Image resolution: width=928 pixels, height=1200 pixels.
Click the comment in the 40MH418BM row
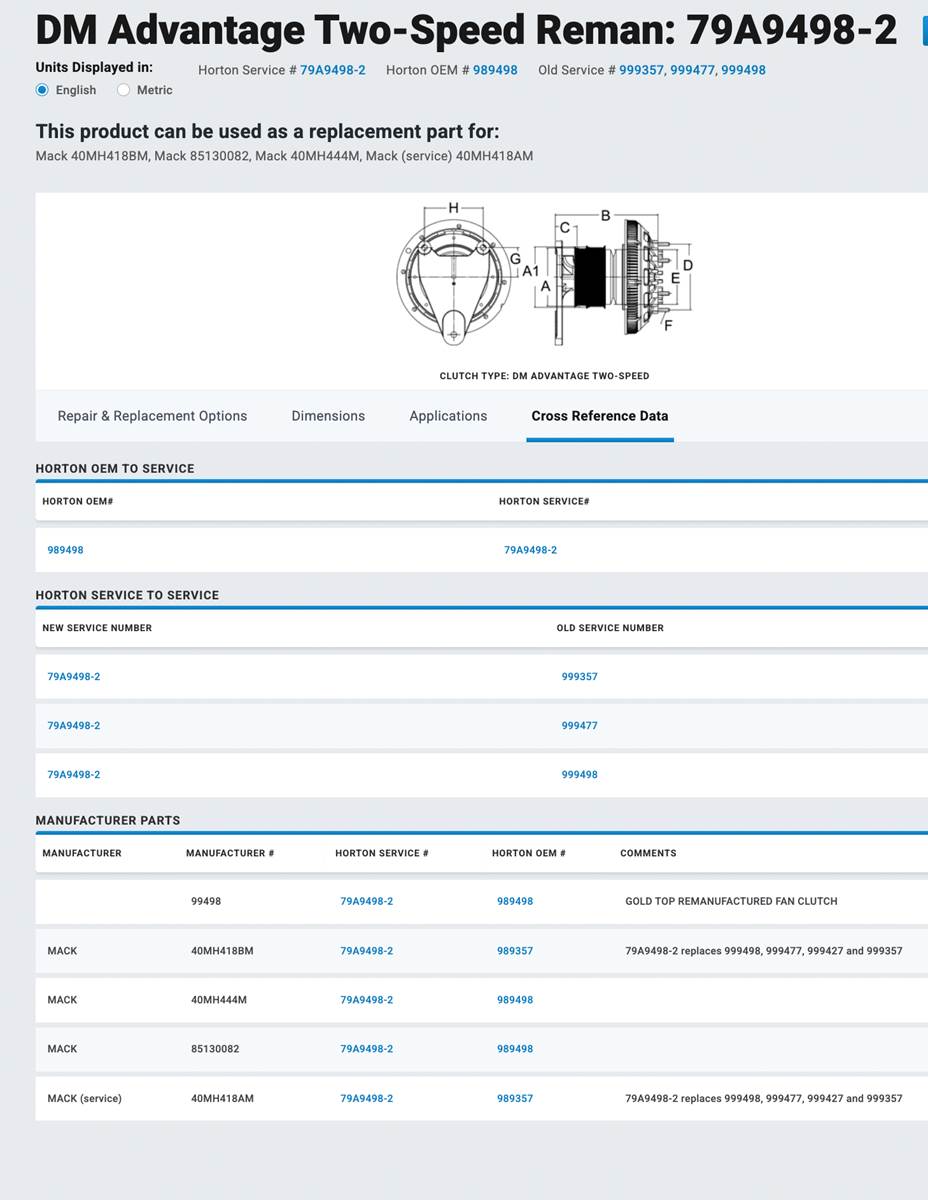(764, 951)
